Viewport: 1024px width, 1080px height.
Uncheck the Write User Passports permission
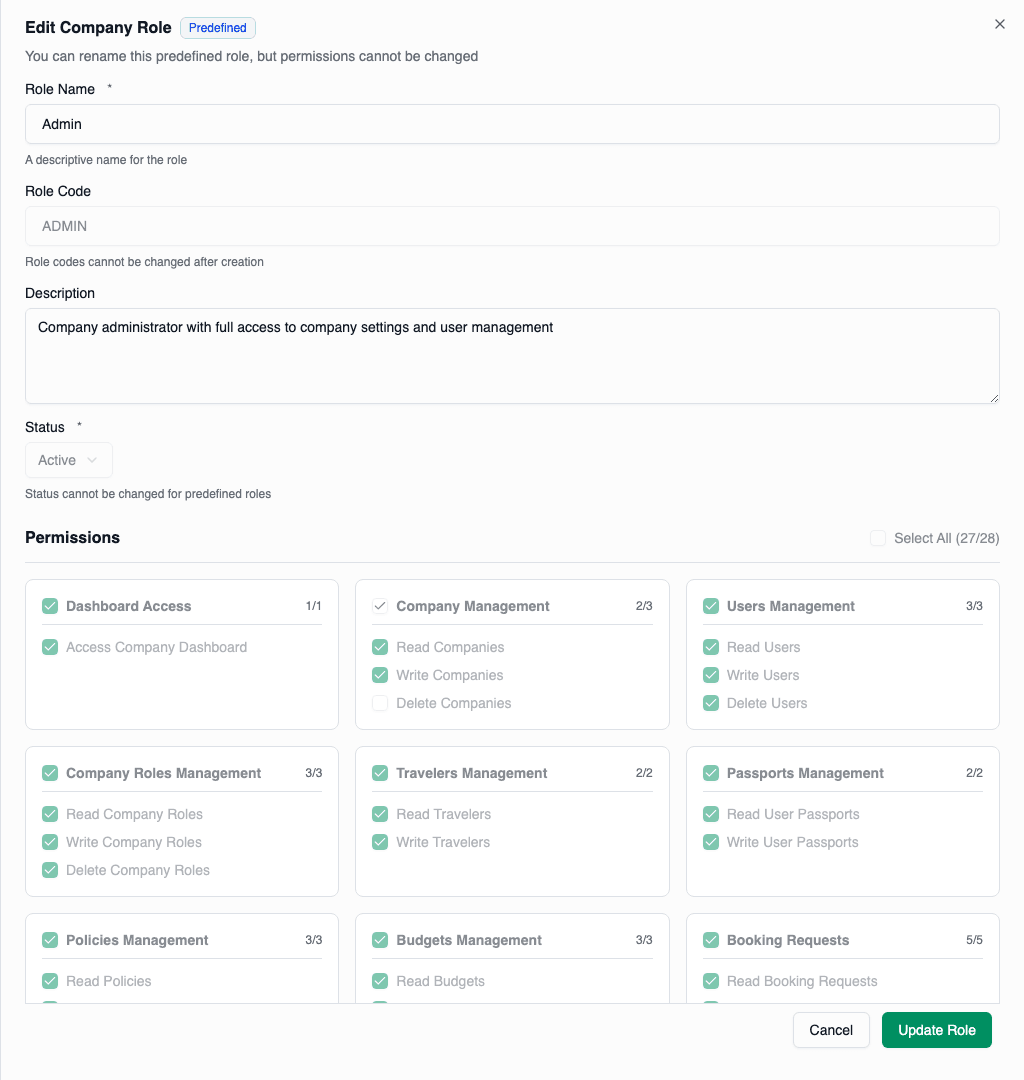click(710, 842)
